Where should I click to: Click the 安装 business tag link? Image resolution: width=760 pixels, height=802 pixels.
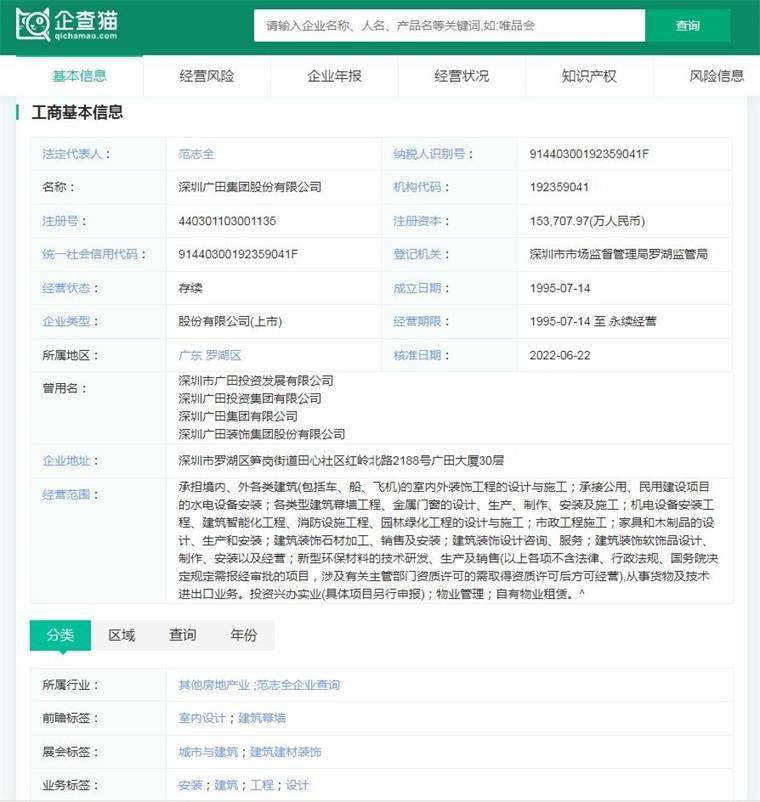(190, 785)
